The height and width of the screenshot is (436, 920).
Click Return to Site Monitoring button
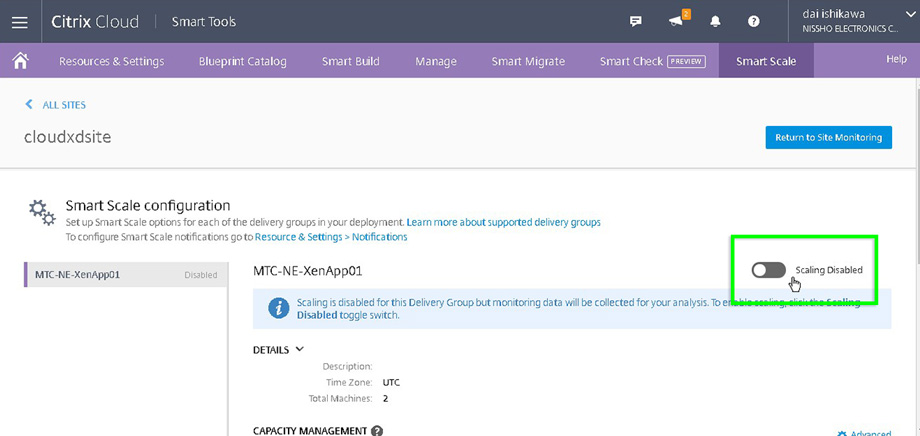(828, 137)
